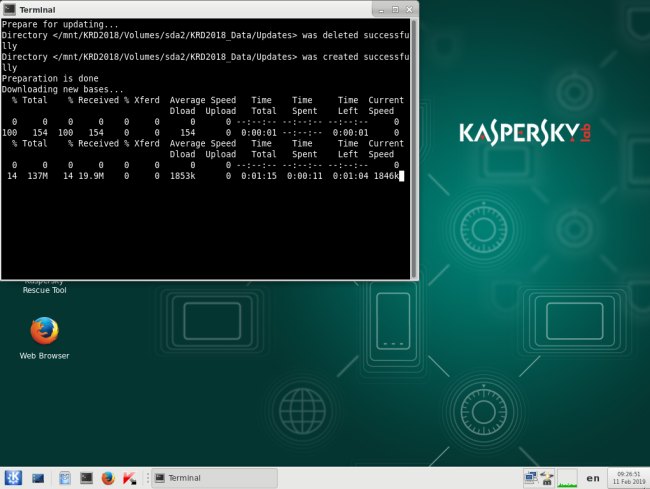Launch Firefox from the taskbar icon
650x489 pixels.
point(108,478)
